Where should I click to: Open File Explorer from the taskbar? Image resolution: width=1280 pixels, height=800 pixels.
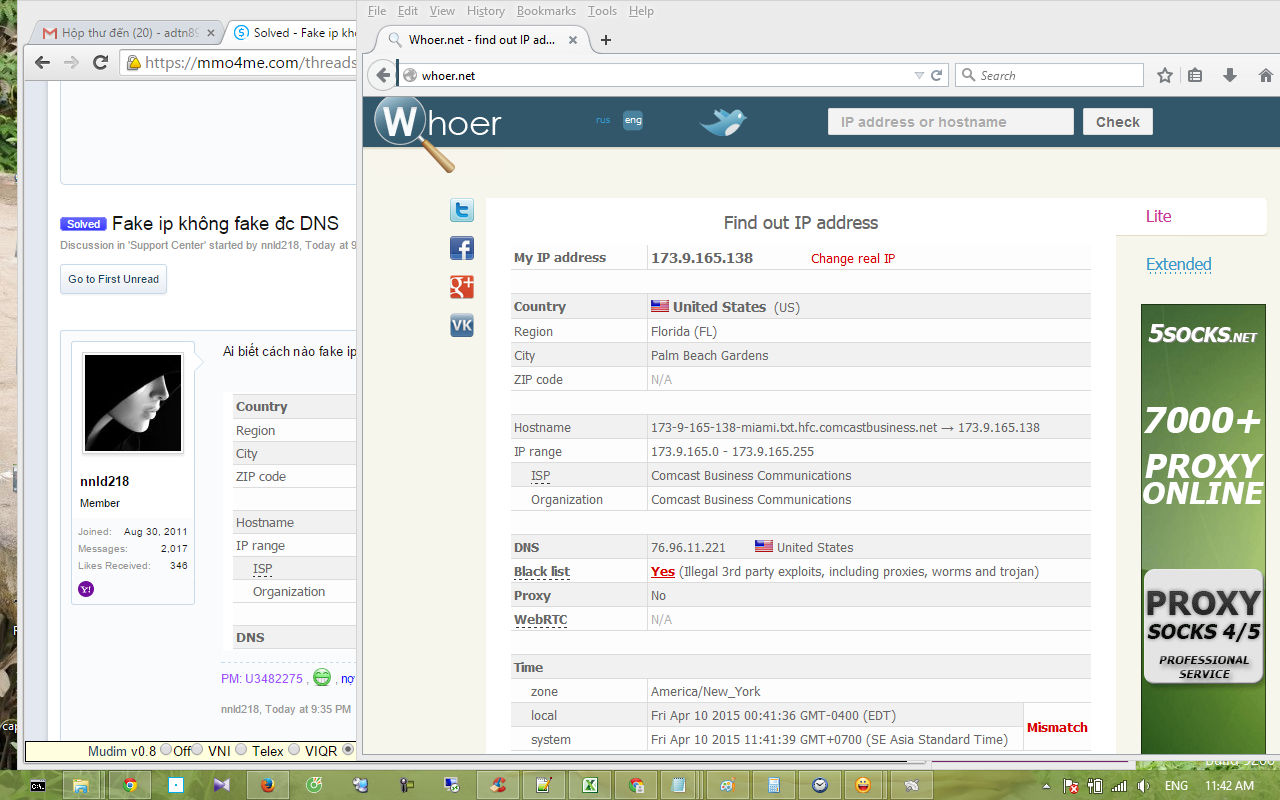81,785
